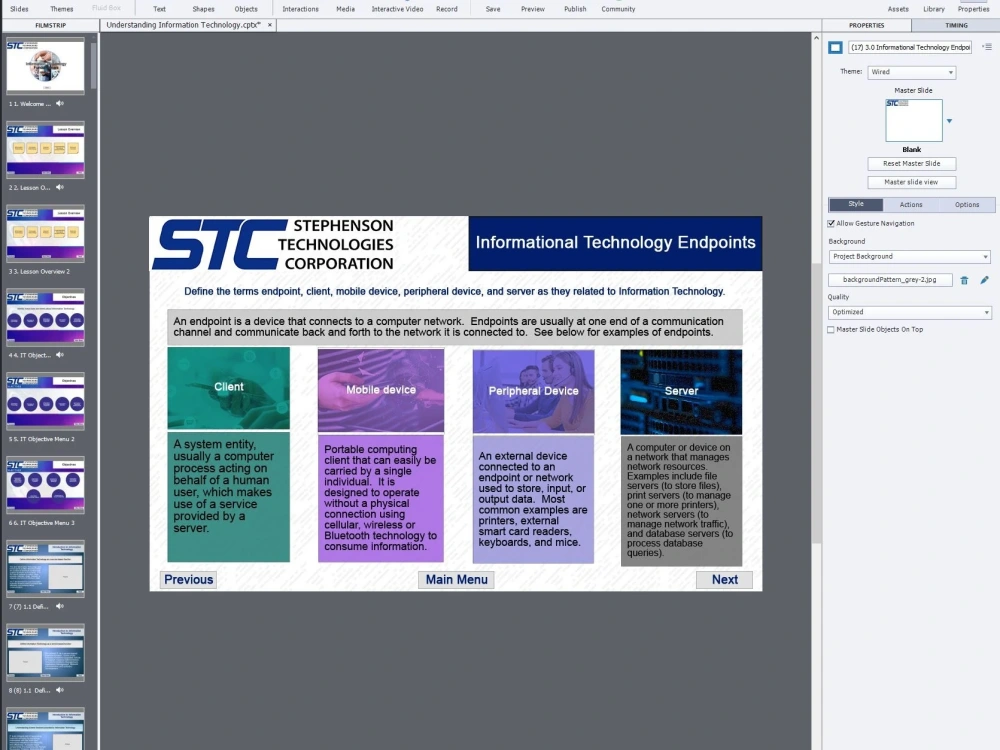Image resolution: width=1000 pixels, height=750 pixels.
Task: Select the Next button on the slide
Action: (x=724, y=579)
